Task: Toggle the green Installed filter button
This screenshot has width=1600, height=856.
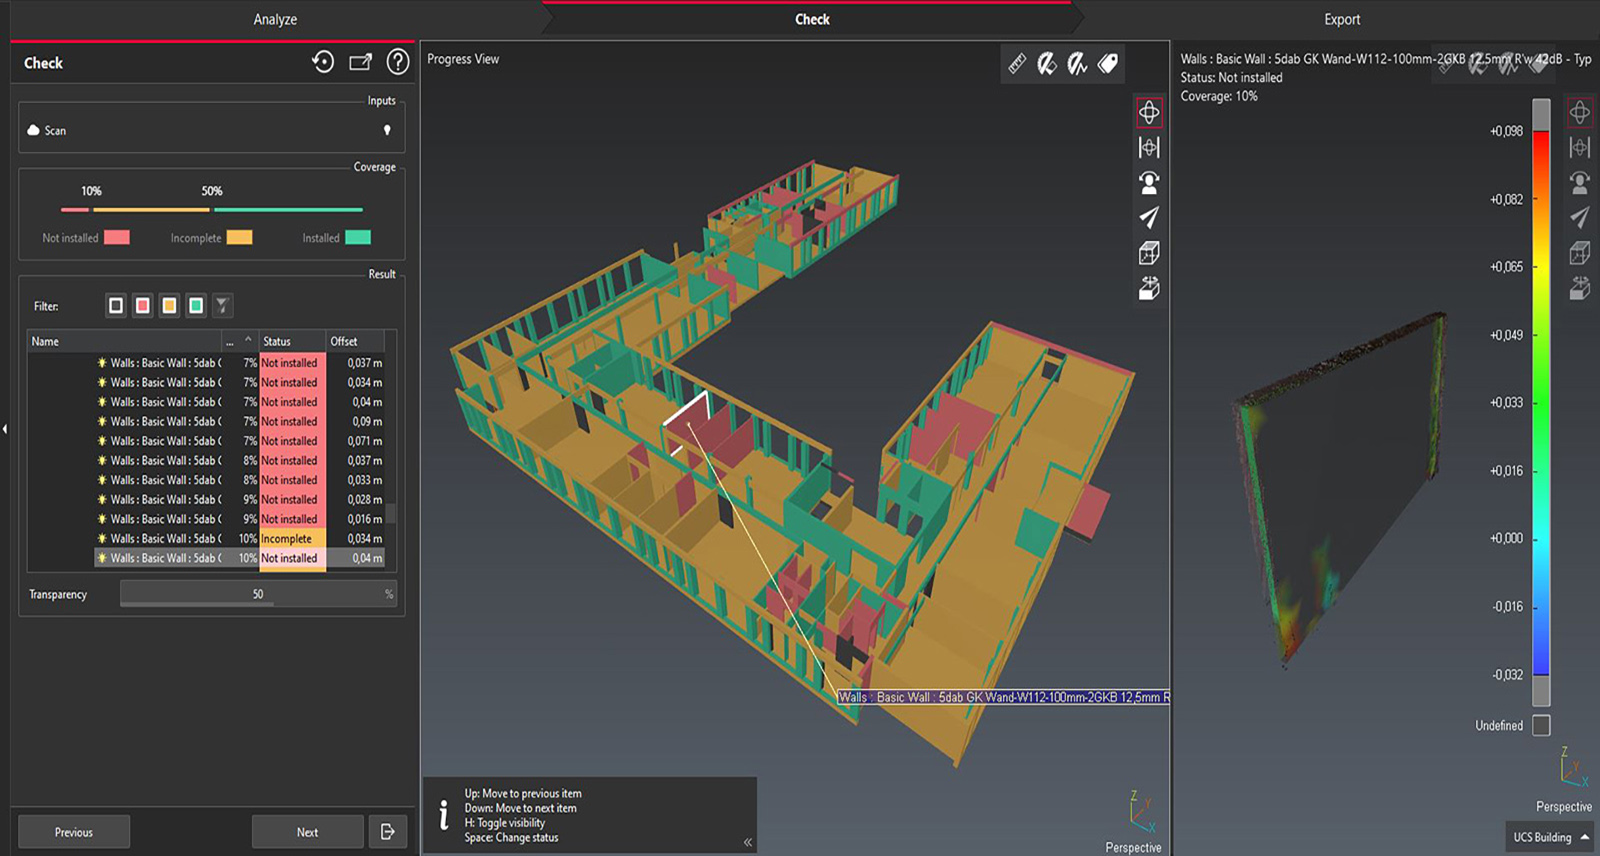Action: [196, 306]
